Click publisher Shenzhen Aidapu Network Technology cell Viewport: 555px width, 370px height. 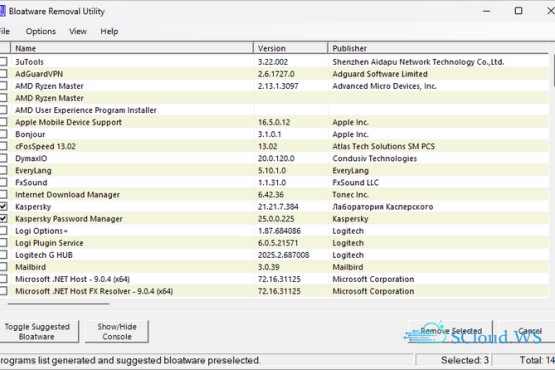(x=418, y=62)
